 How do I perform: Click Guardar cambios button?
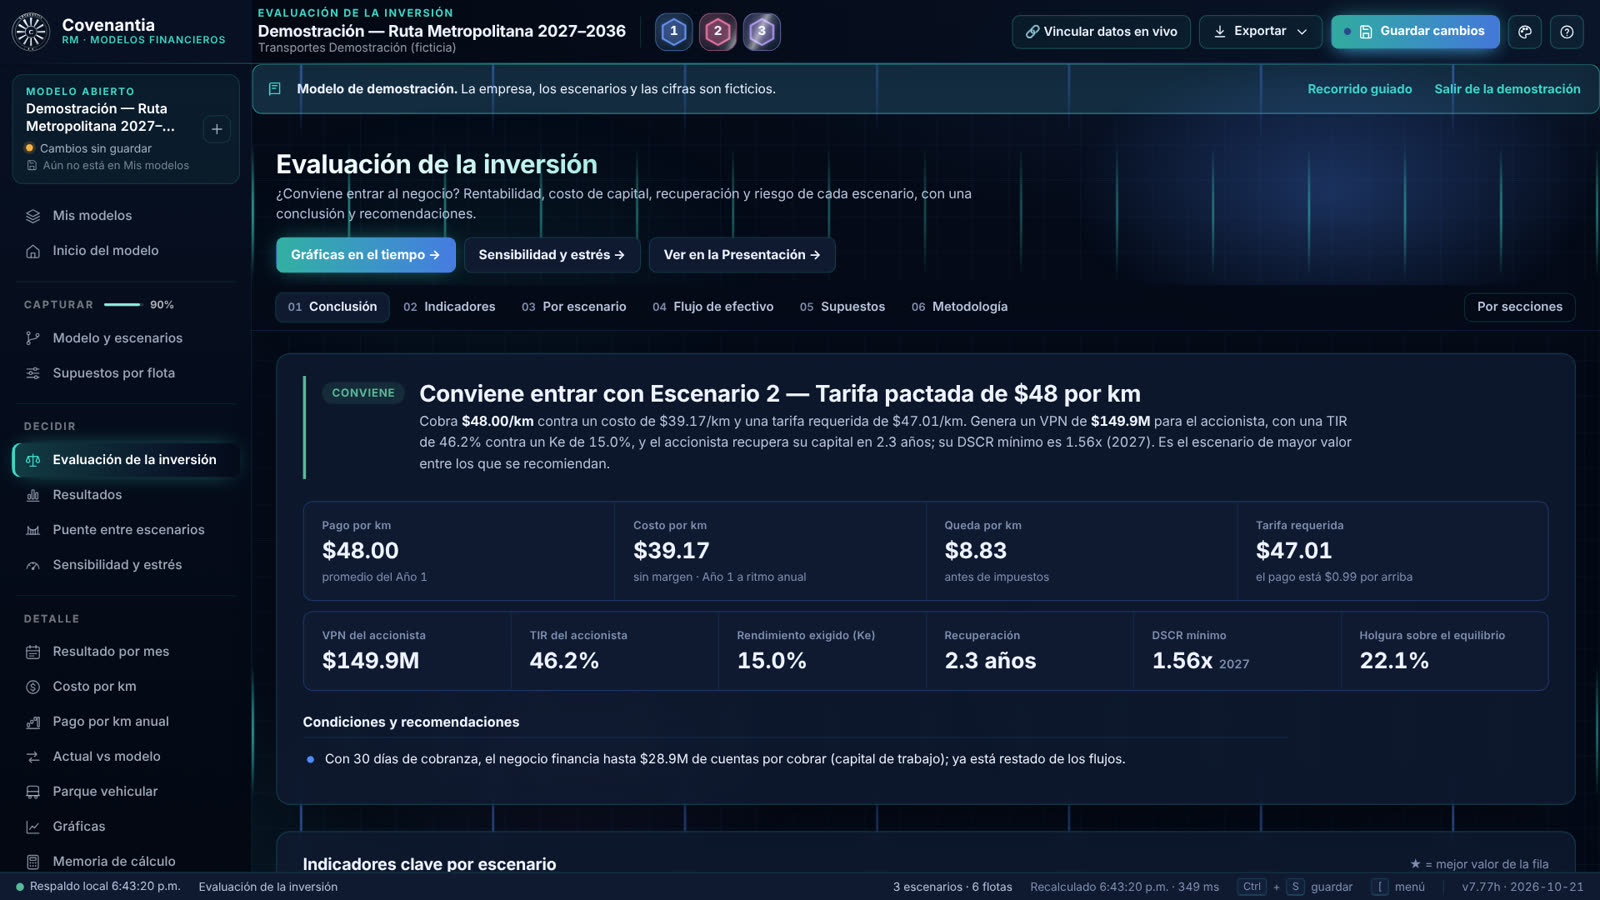(x=1415, y=32)
